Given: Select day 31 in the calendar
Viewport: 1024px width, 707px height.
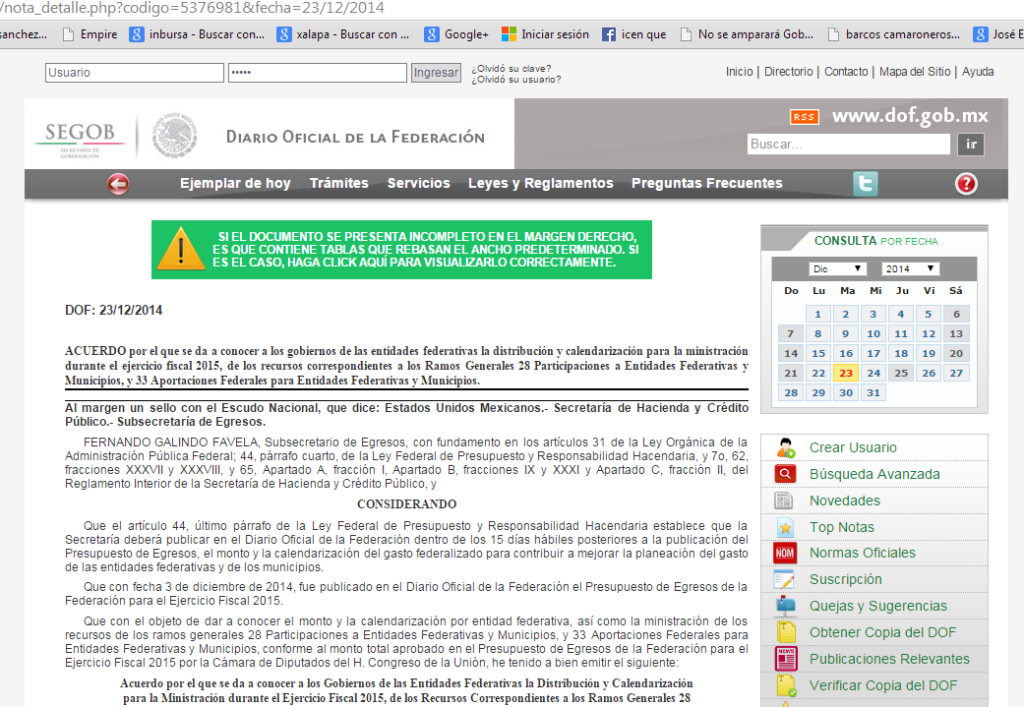Looking at the screenshot, I should click(873, 392).
